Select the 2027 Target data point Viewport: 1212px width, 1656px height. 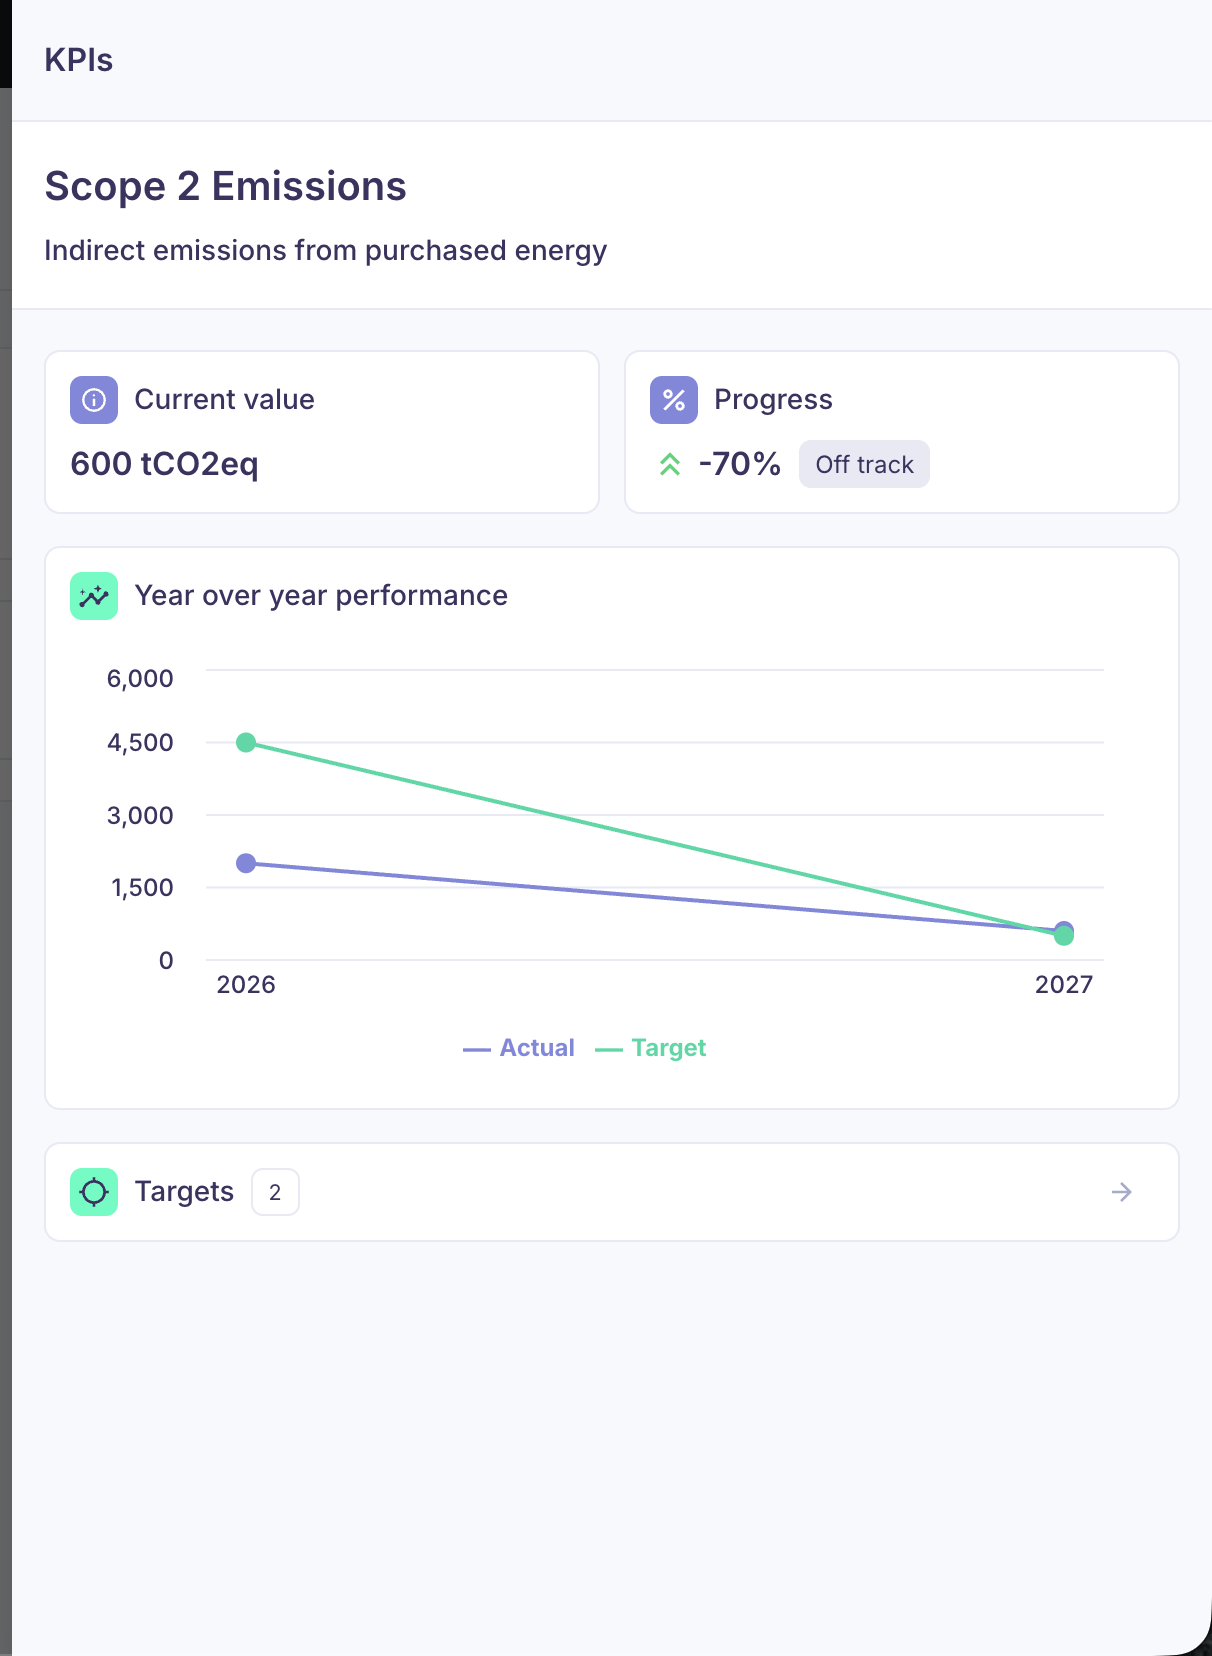coord(1064,937)
